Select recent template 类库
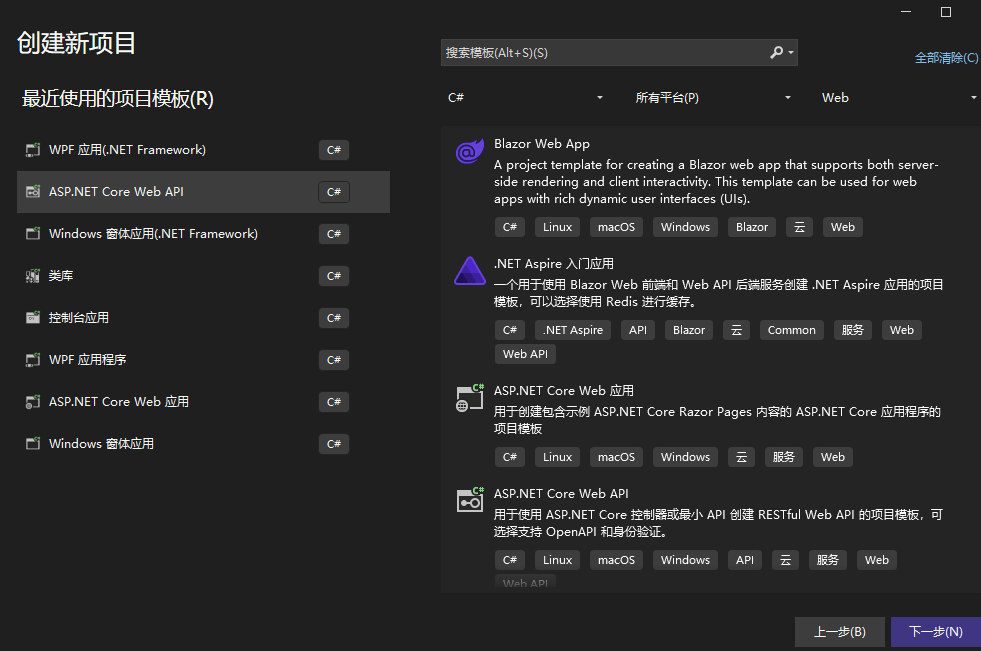The image size is (981, 651). [203, 276]
